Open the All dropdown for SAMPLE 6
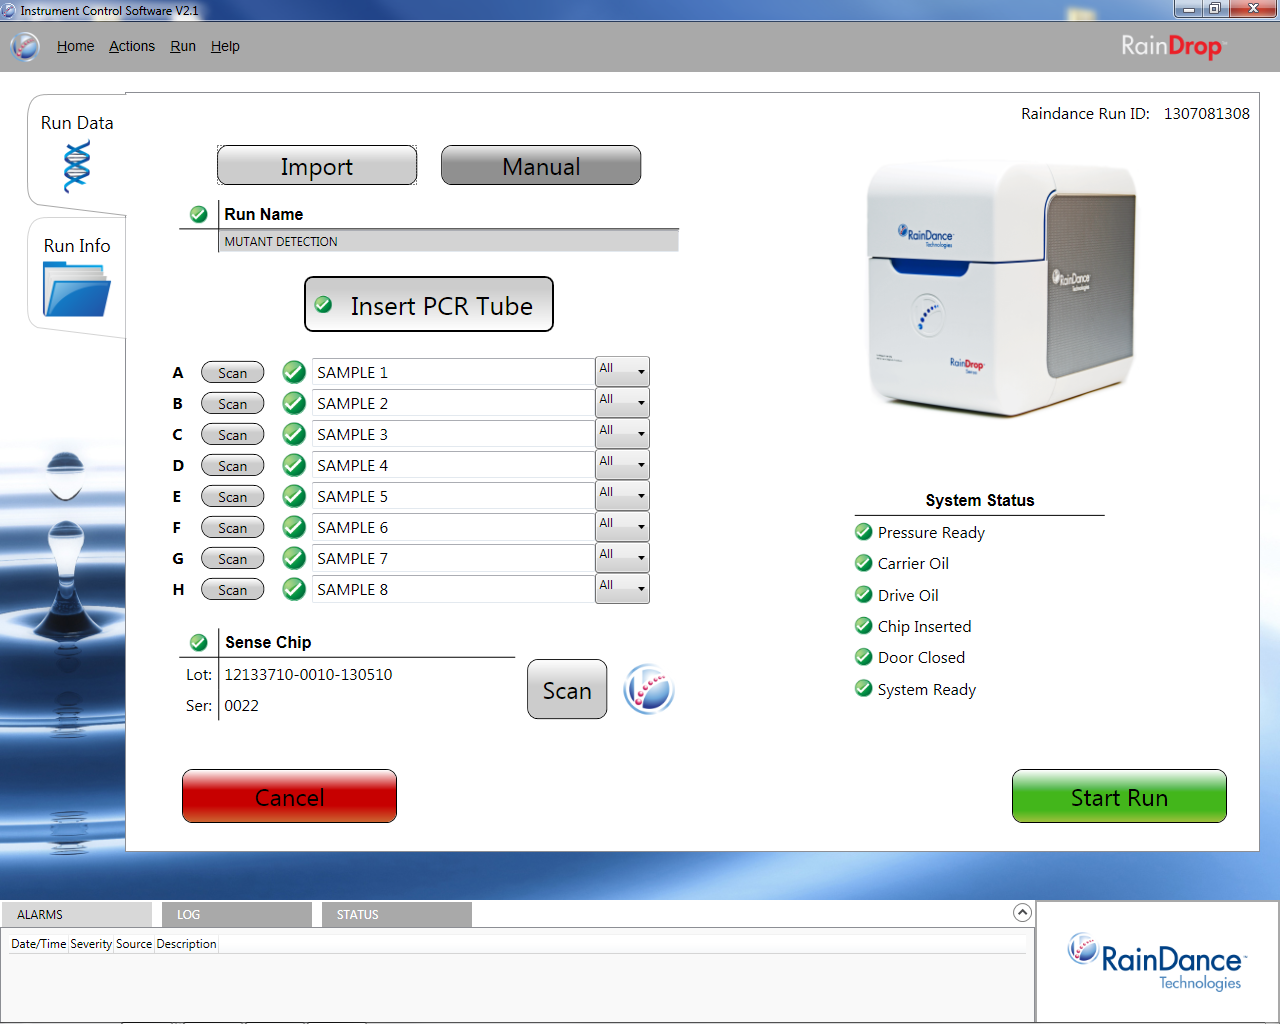1280x1024 pixels. click(622, 527)
